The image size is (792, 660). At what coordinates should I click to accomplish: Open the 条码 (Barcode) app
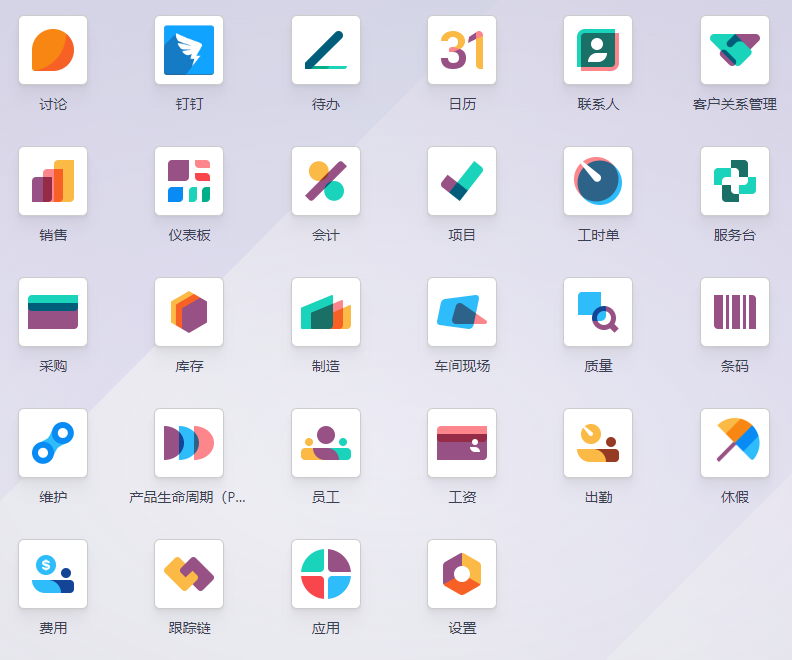[735, 312]
